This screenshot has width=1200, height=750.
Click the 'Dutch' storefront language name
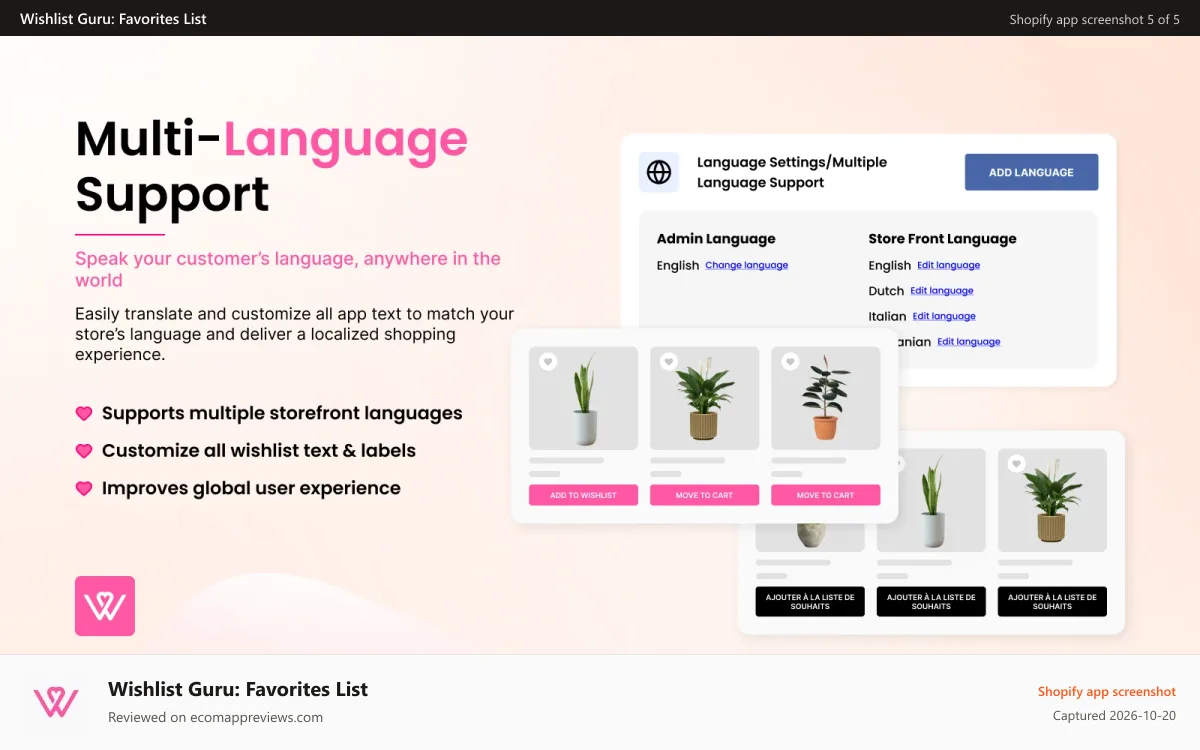[x=886, y=291]
